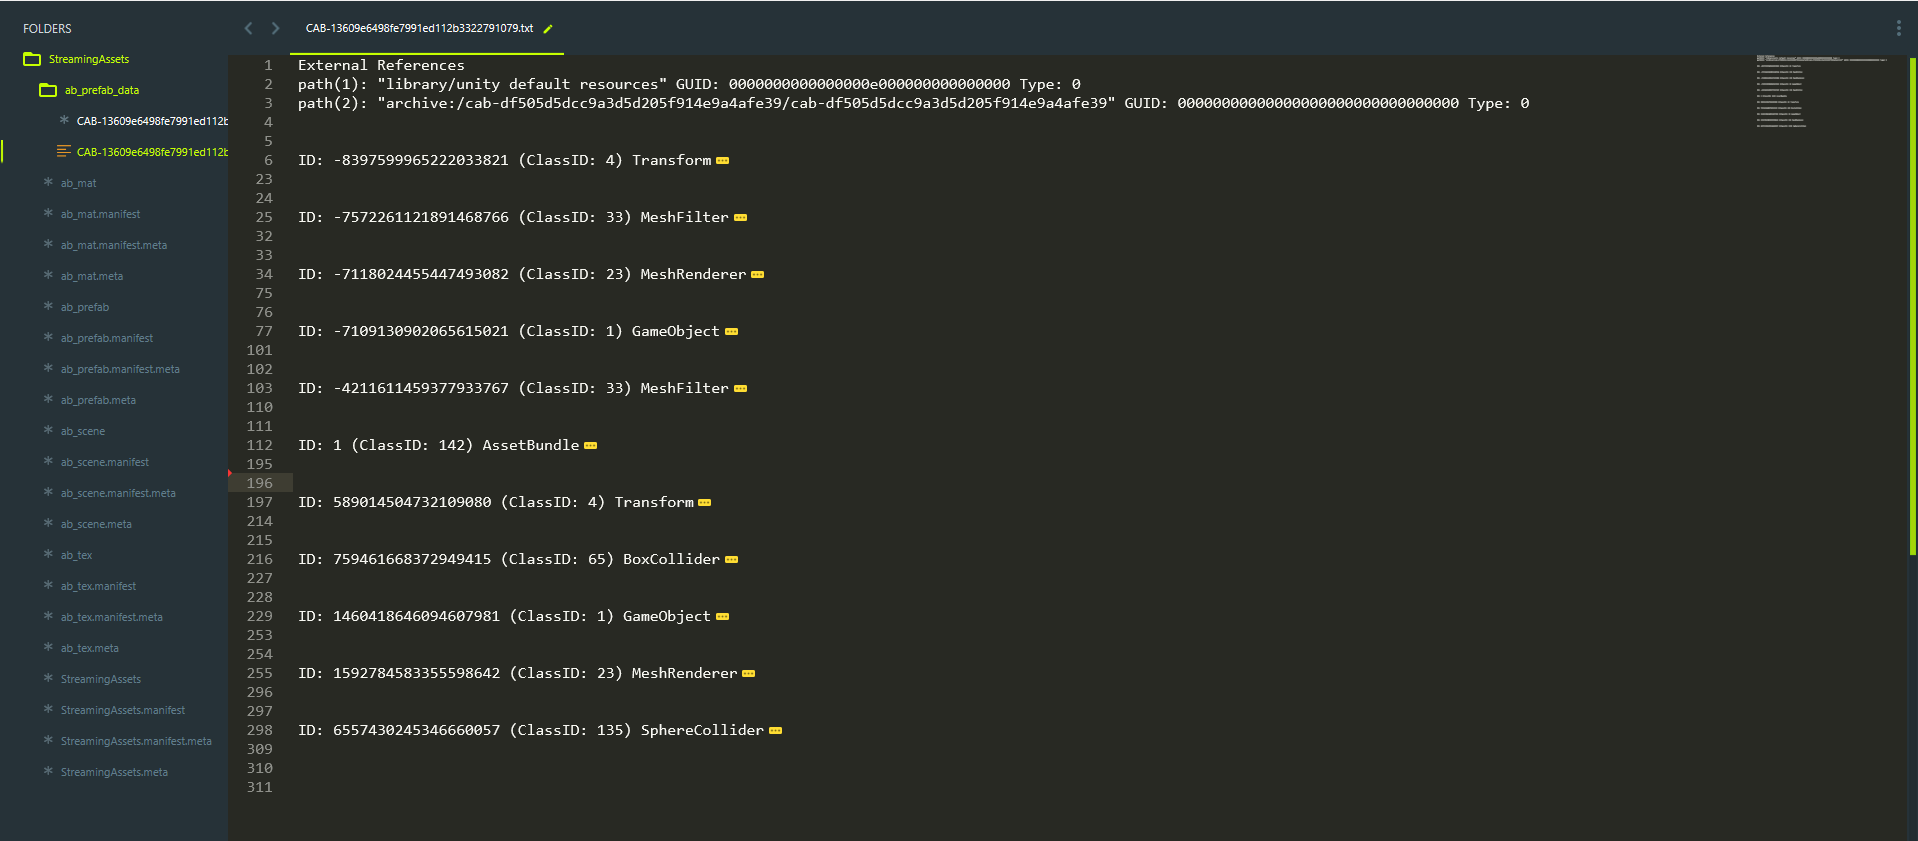Select the highlighted CAB-13609e6498fe7991ed112b text file
1918x841 pixels.
(152, 152)
